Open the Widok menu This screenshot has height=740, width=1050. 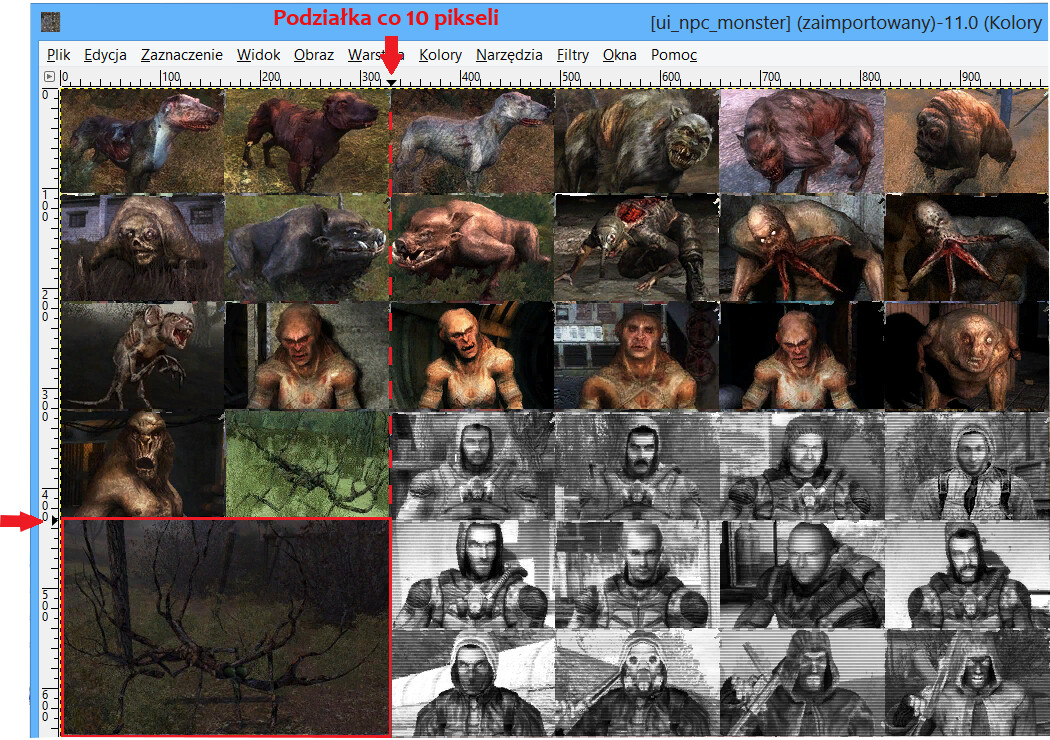[x=258, y=55]
